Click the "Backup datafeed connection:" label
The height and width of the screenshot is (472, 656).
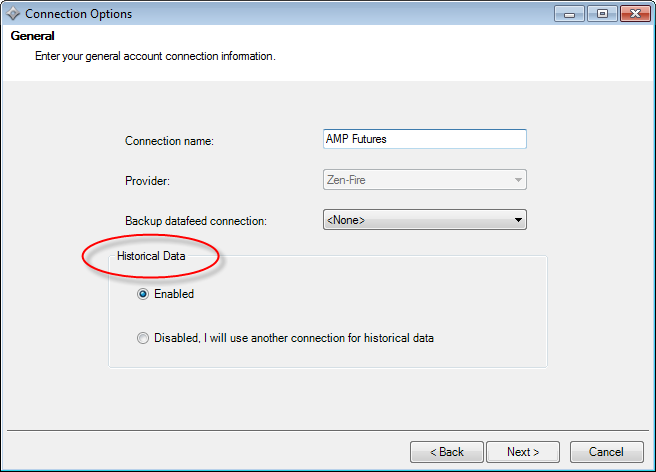point(196,221)
